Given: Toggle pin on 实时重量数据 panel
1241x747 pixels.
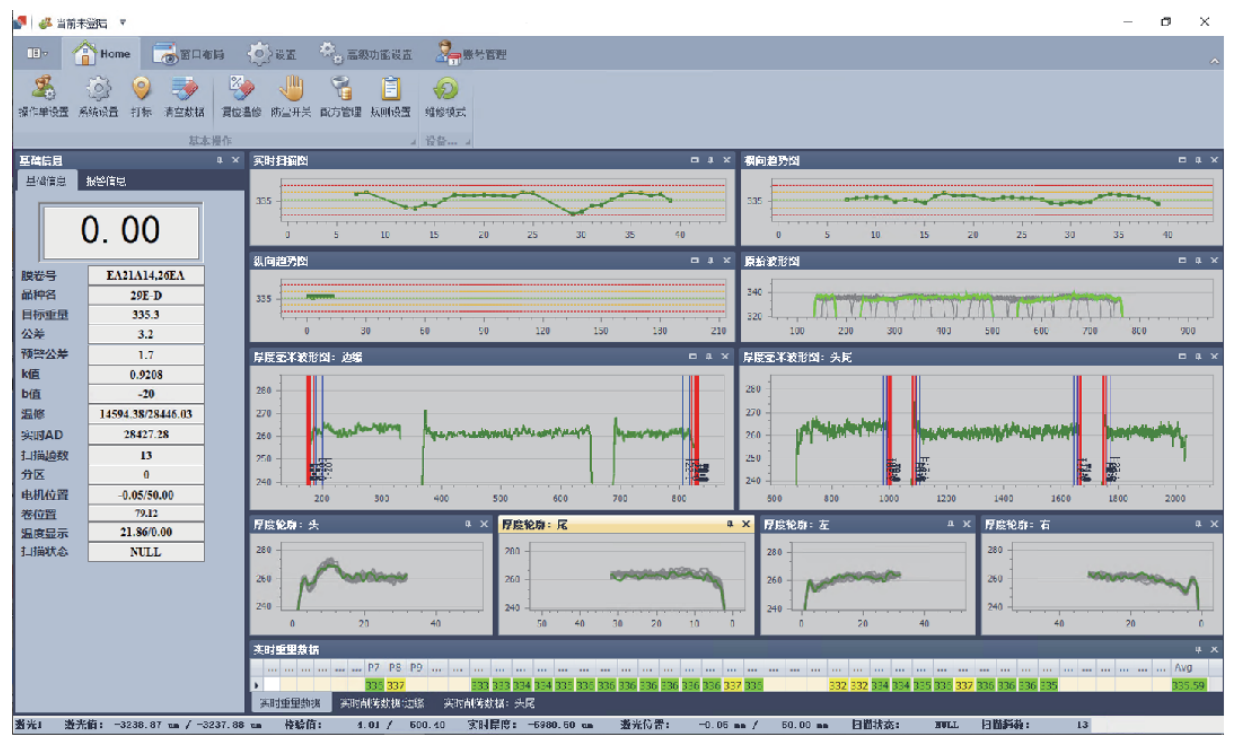Looking at the screenshot, I should pyautogui.click(x=1198, y=650).
